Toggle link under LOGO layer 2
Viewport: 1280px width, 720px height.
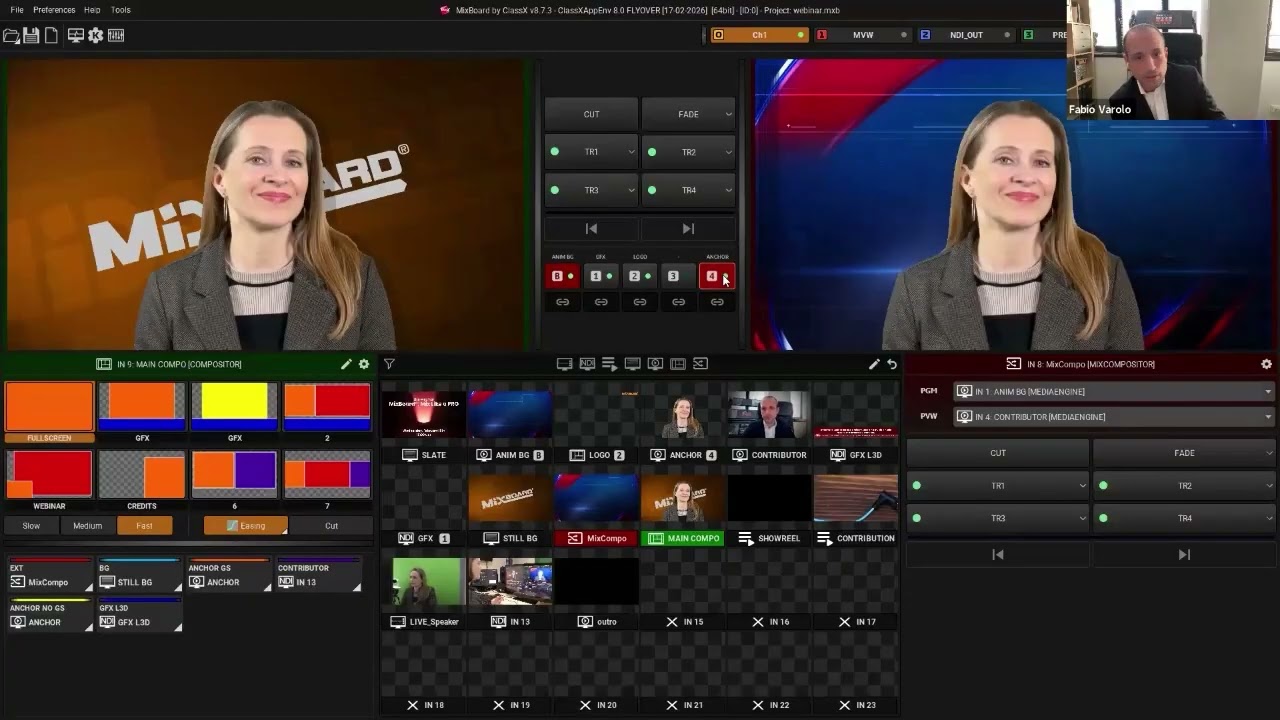(x=640, y=302)
